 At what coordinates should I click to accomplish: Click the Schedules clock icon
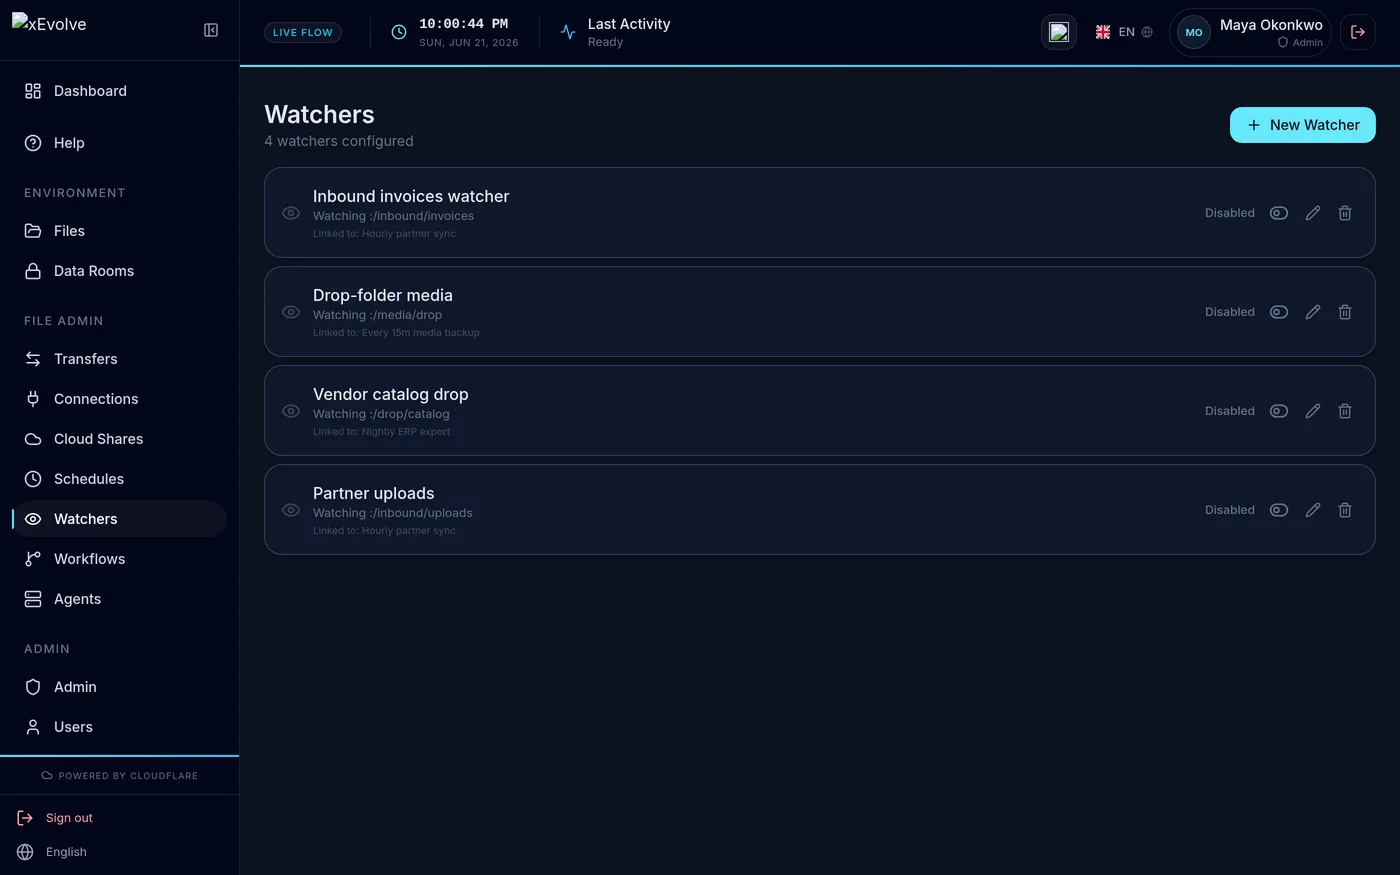click(33, 479)
